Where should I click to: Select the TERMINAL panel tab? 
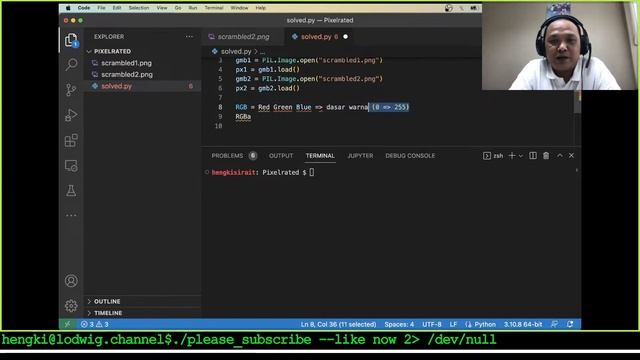point(320,156)
